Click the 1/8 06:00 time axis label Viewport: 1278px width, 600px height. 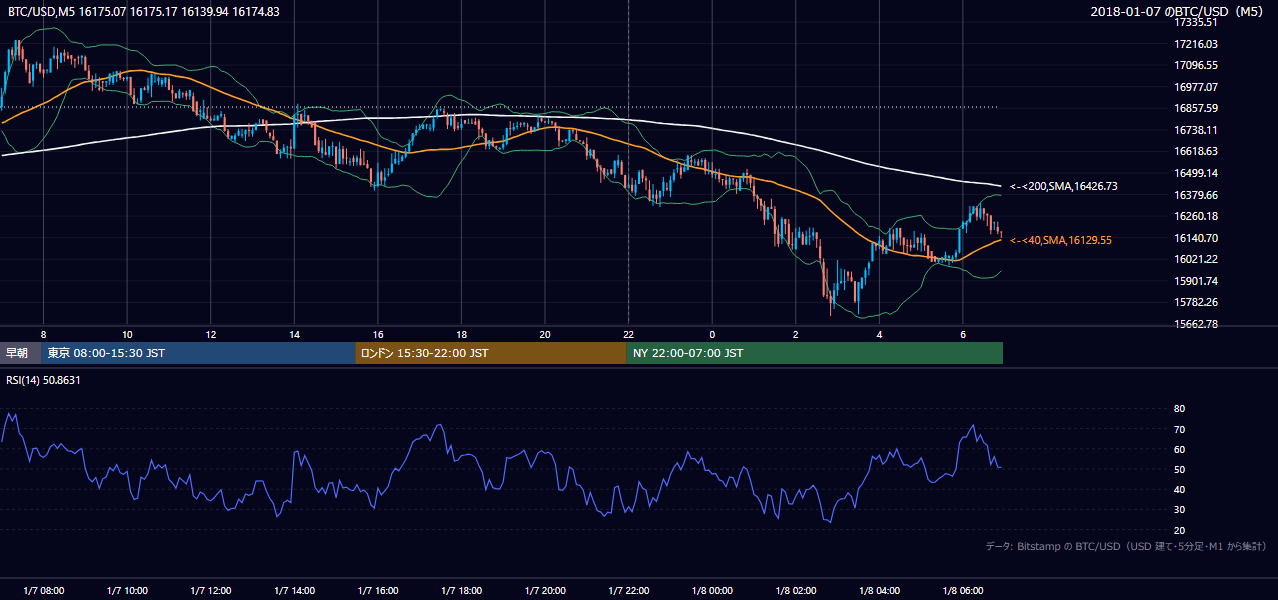[963, 591]
